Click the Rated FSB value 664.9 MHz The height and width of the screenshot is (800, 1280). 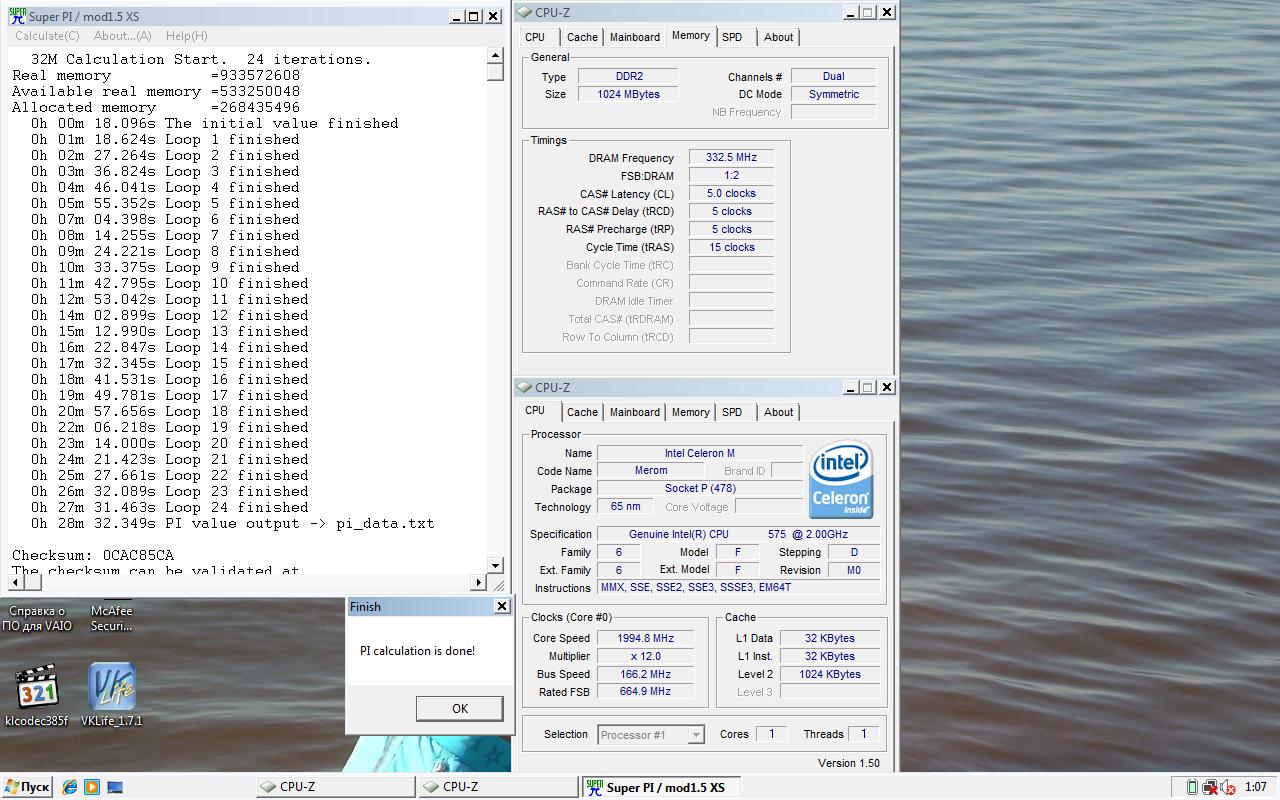click(645, 691)
